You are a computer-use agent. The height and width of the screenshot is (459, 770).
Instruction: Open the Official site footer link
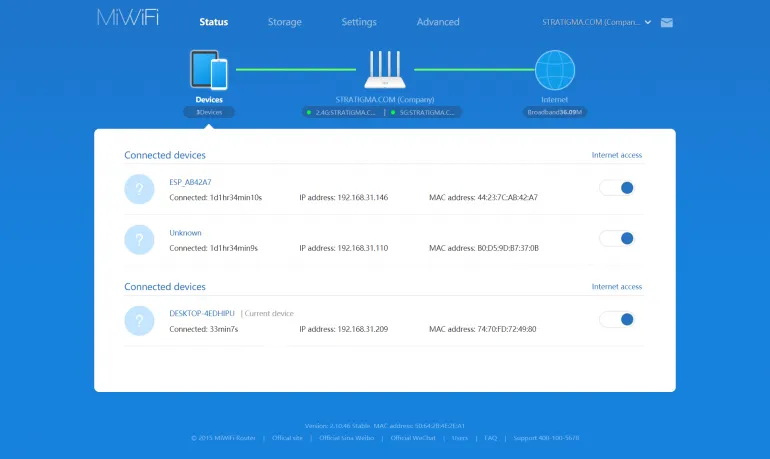pyautogui.click(x=288, y=438)
